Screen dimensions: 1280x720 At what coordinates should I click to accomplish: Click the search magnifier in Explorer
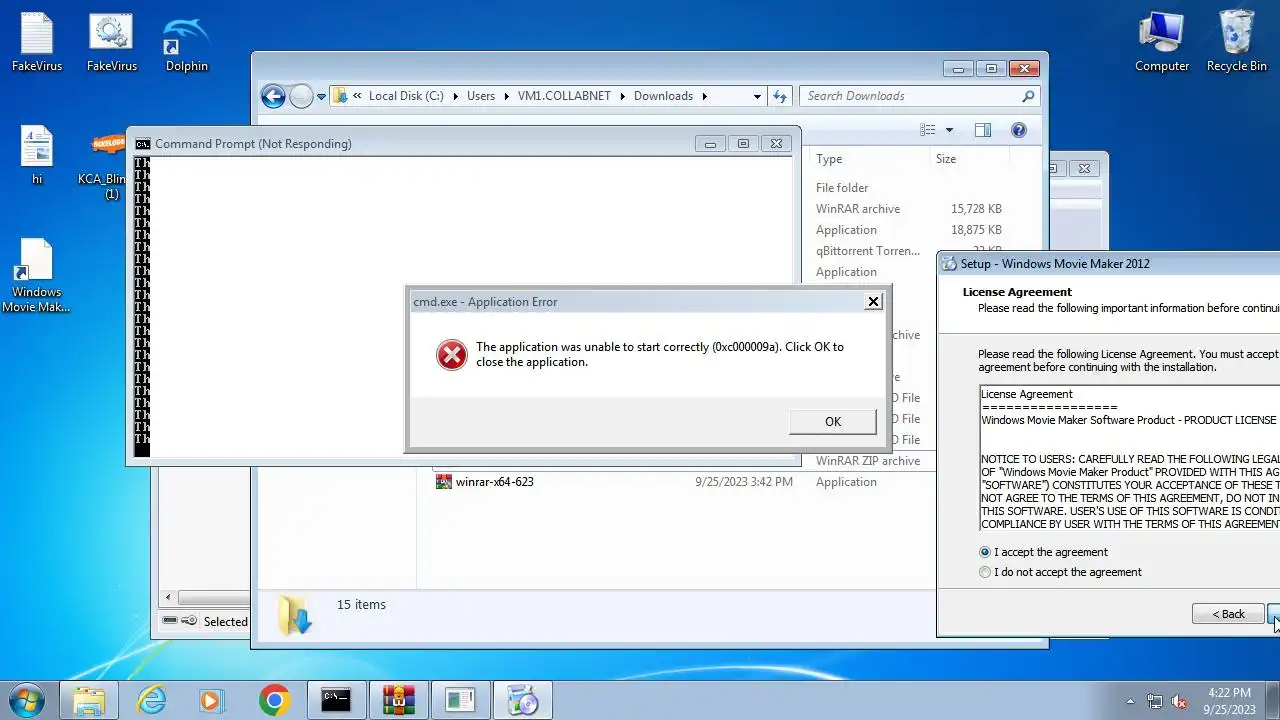pyautogui.click(x=1028, y=96)
